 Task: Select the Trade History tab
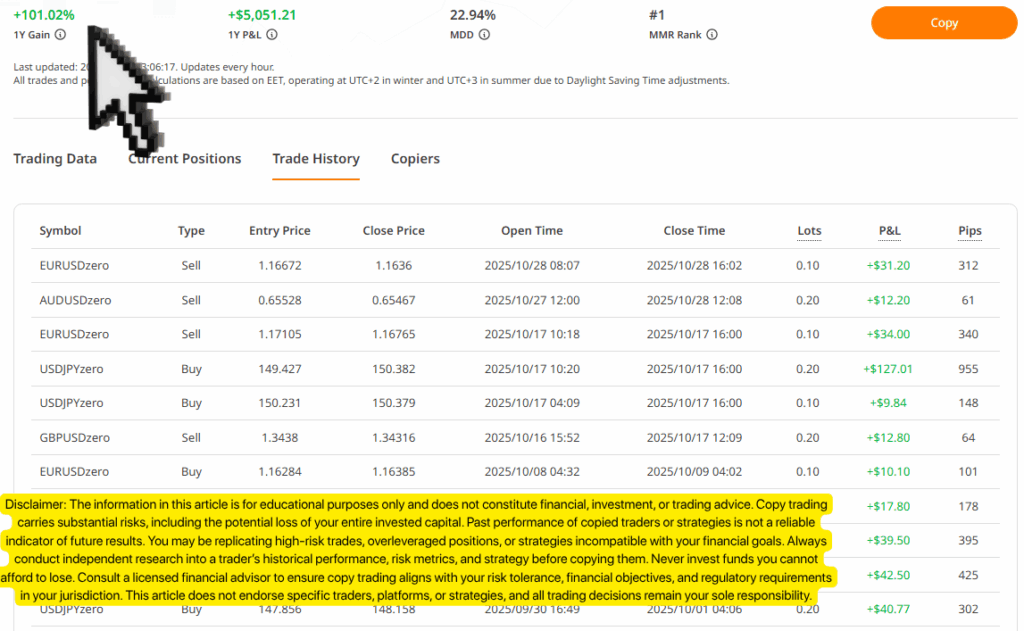pos(316,159)
